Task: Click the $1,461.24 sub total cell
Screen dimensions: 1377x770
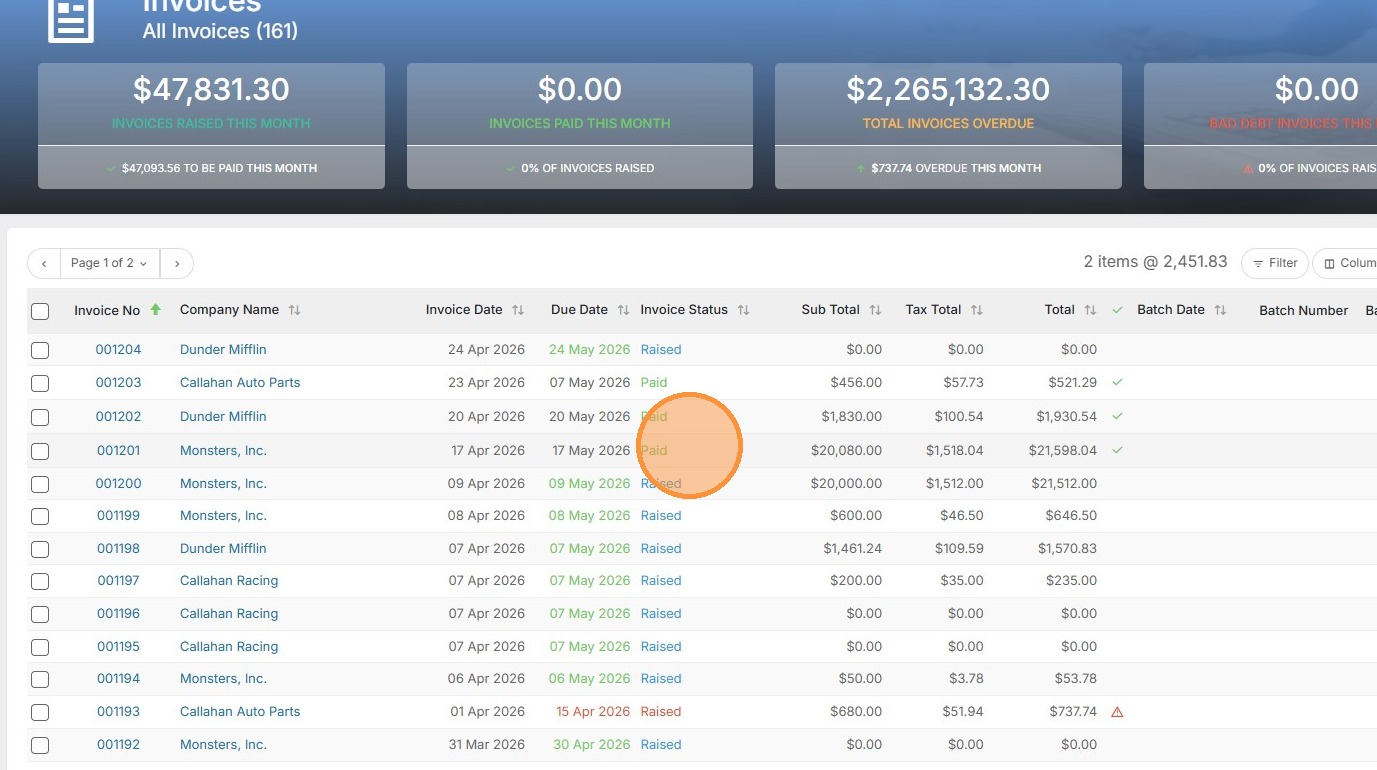Action: [852, 548]
